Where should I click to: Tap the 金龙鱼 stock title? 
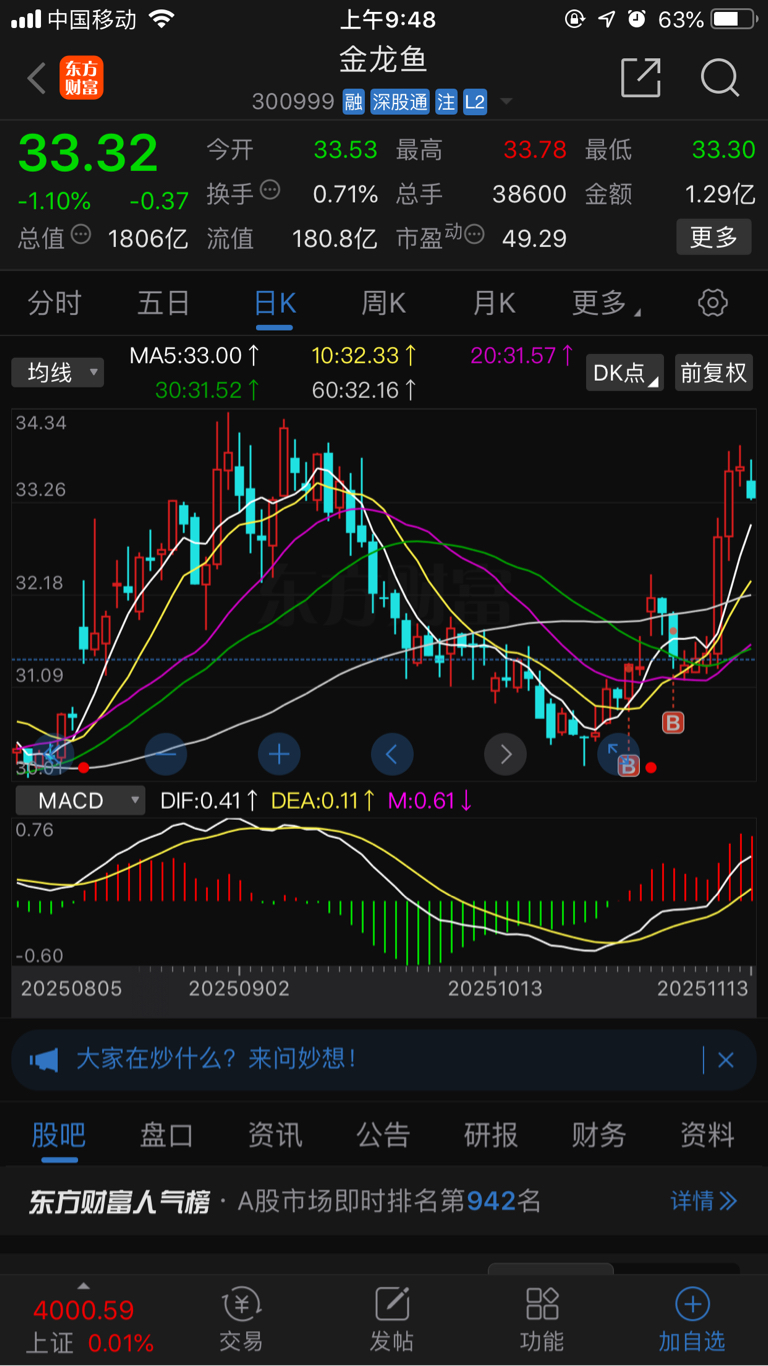[384, 61]
